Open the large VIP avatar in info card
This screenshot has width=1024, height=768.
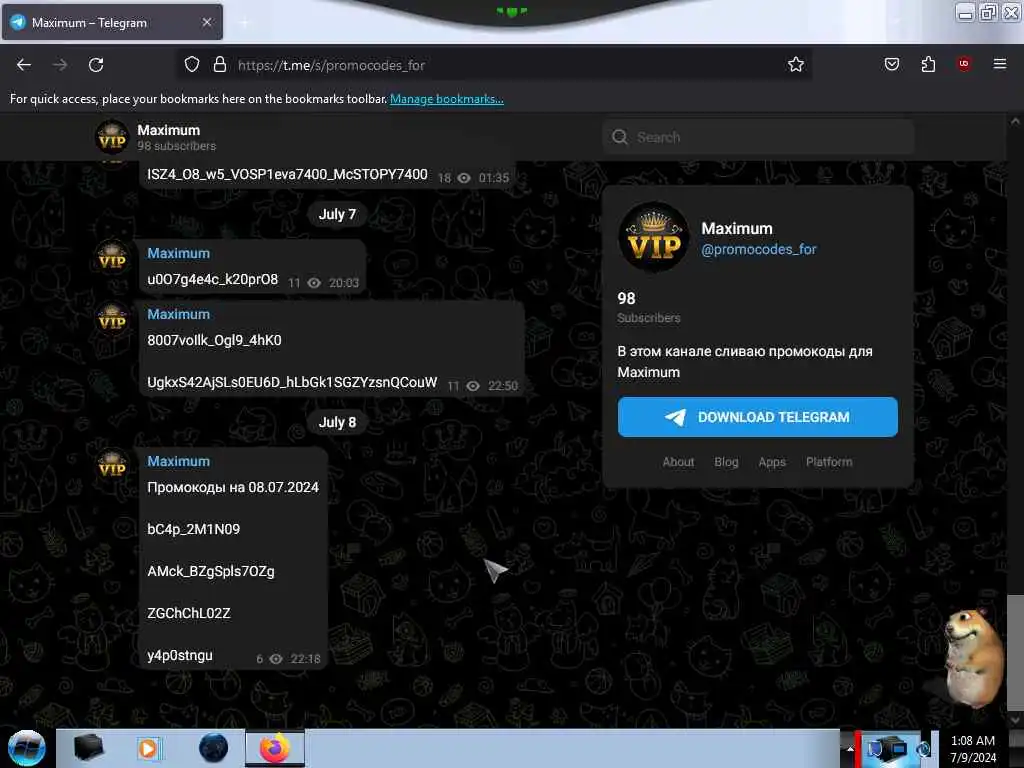654,237
